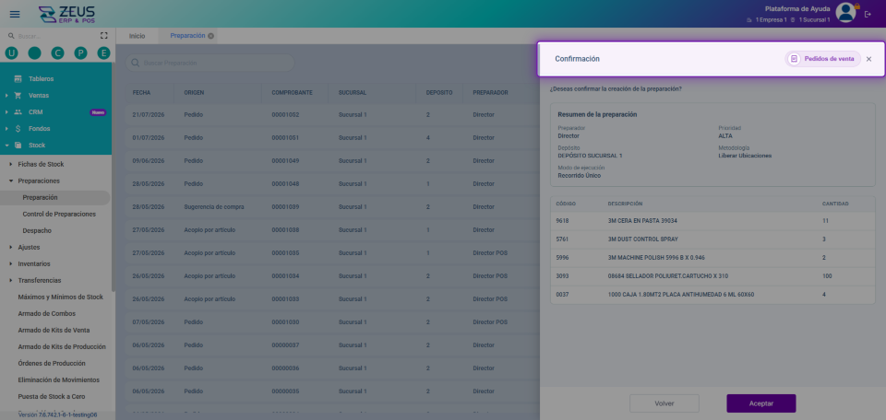The height and width of the screenshot is (420, 886).
Task: Click the Buscar Preparación search field
Action: 210,63
